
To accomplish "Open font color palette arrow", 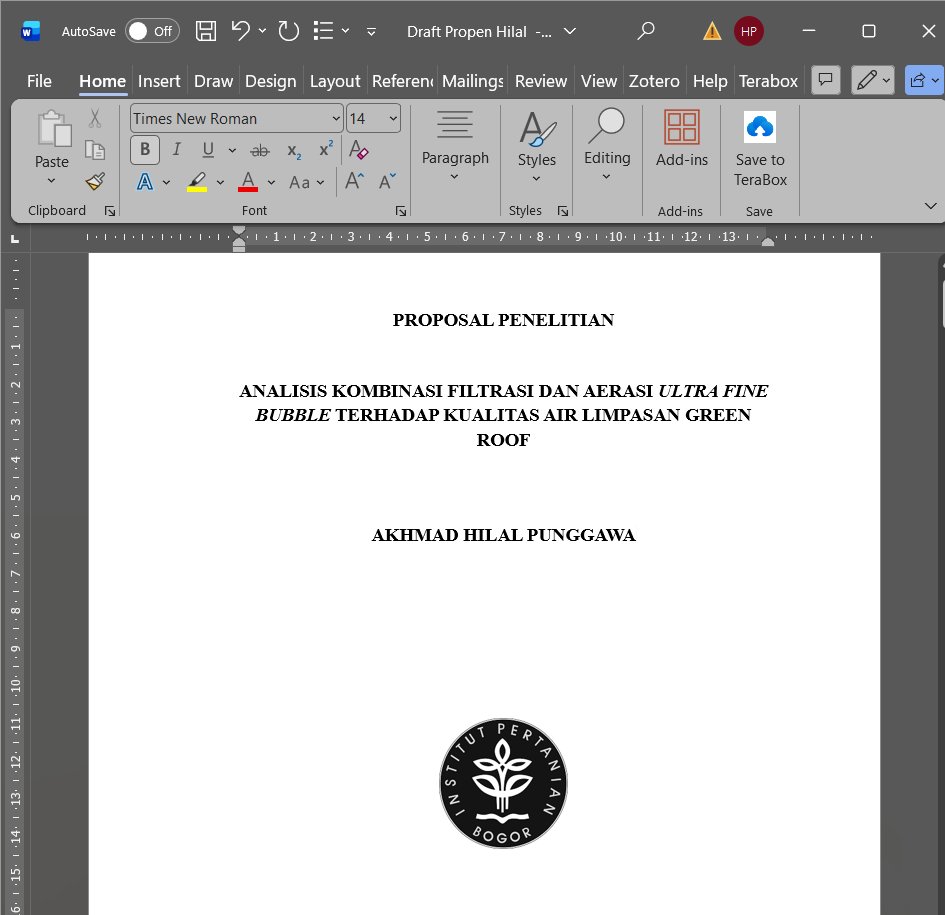I will coord(272,182).
